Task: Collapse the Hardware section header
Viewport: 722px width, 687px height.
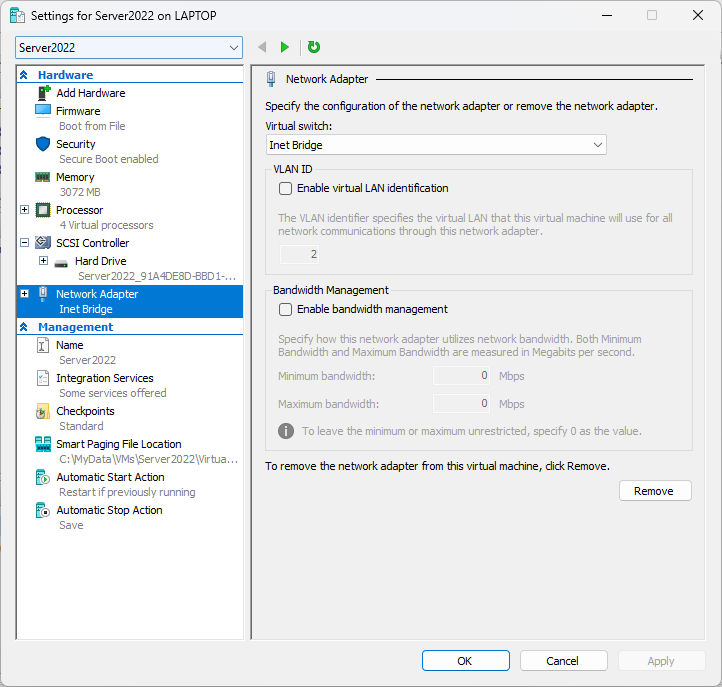Action: (x=24, y=75)
